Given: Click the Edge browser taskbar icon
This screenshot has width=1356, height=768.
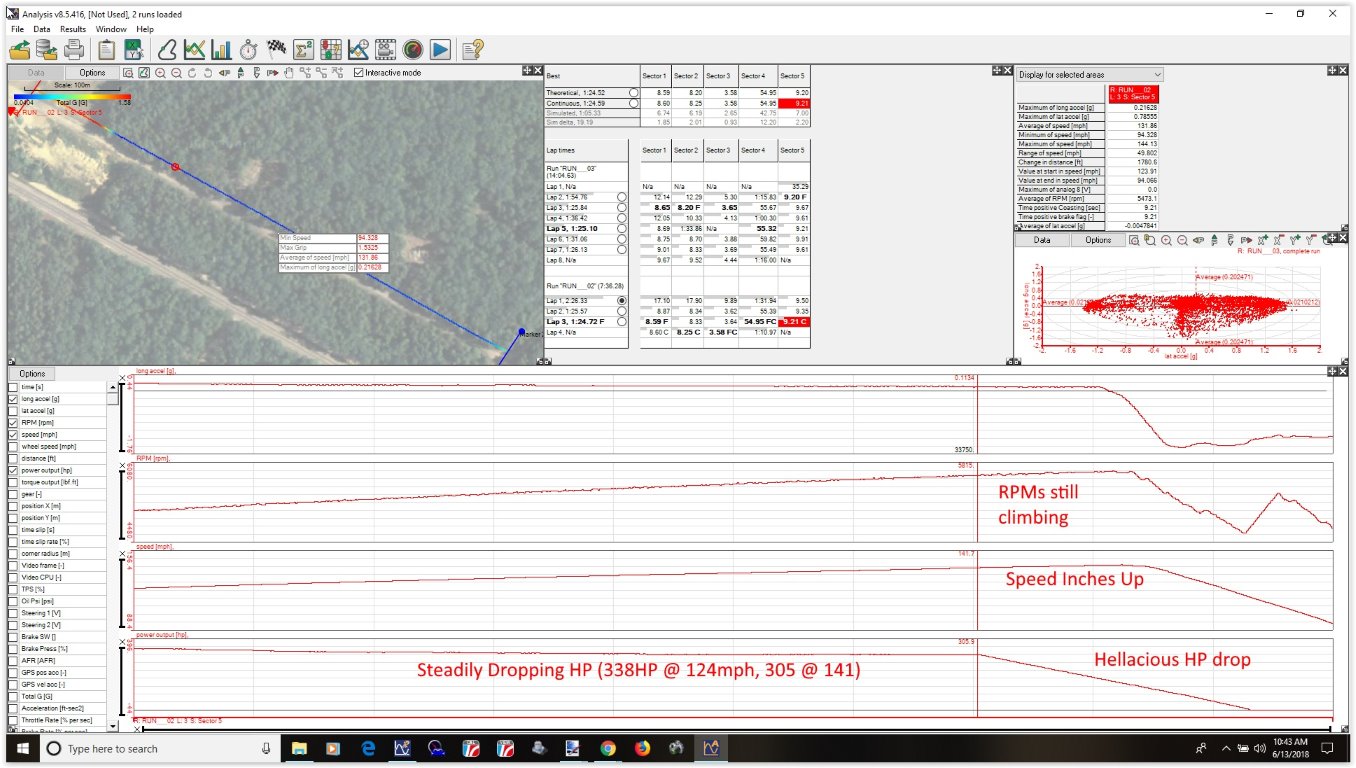Looking at the screenshot, I should point(368,748).
